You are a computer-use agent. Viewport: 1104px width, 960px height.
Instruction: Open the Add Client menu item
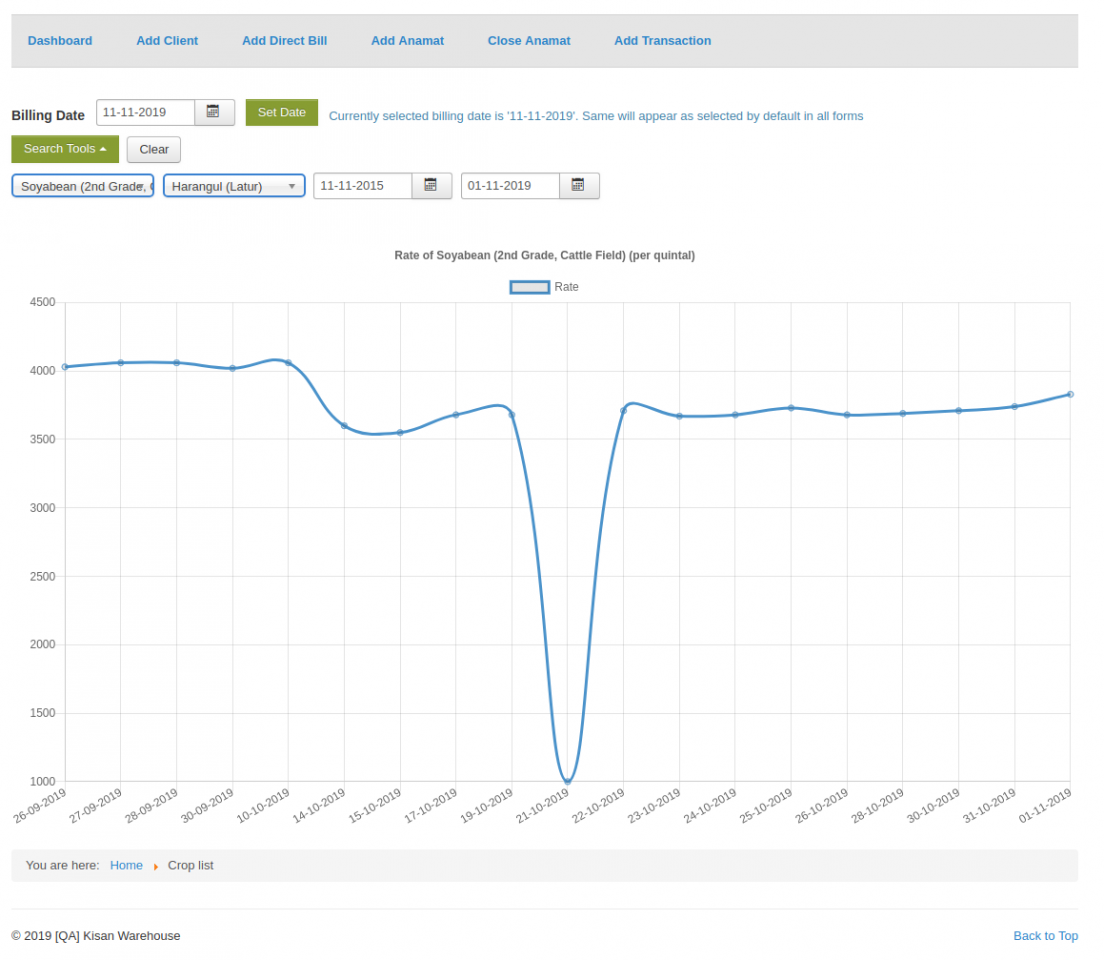coord(167,41)
